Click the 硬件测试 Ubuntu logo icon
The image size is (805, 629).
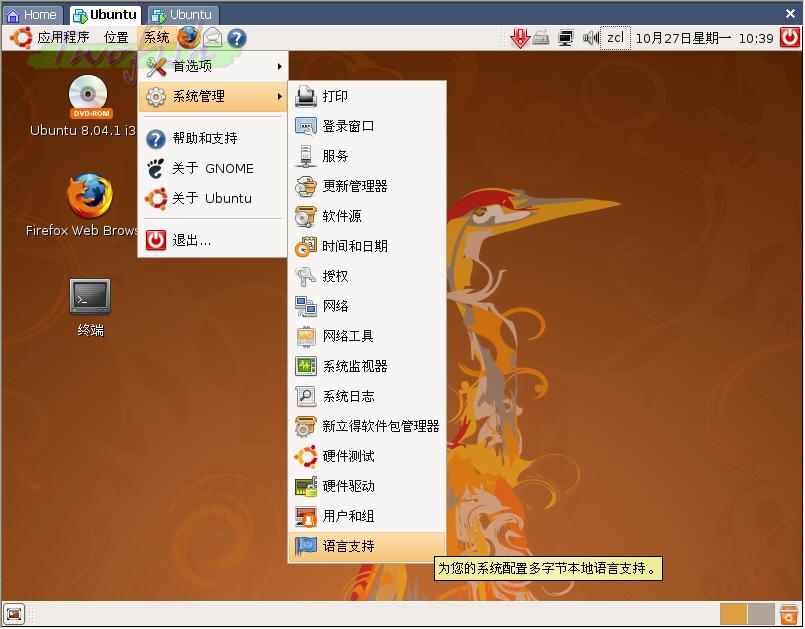306,456
